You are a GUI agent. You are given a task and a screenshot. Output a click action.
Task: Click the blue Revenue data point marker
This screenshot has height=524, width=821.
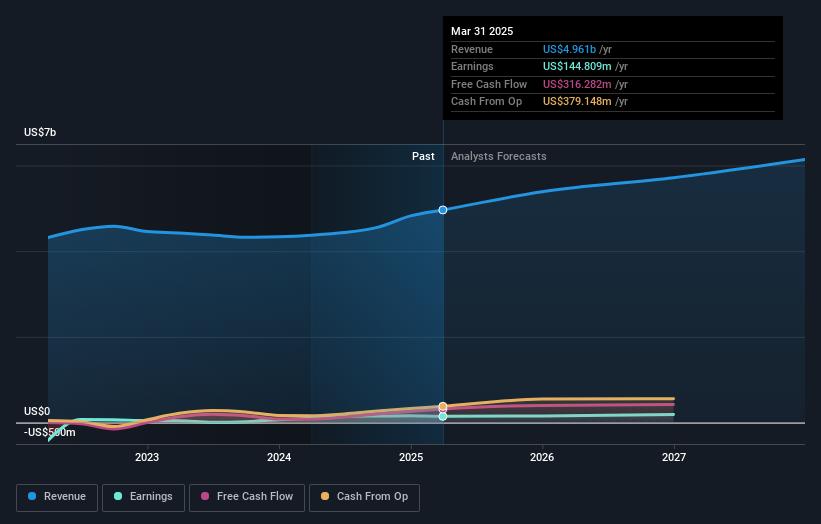pos(443,210)
